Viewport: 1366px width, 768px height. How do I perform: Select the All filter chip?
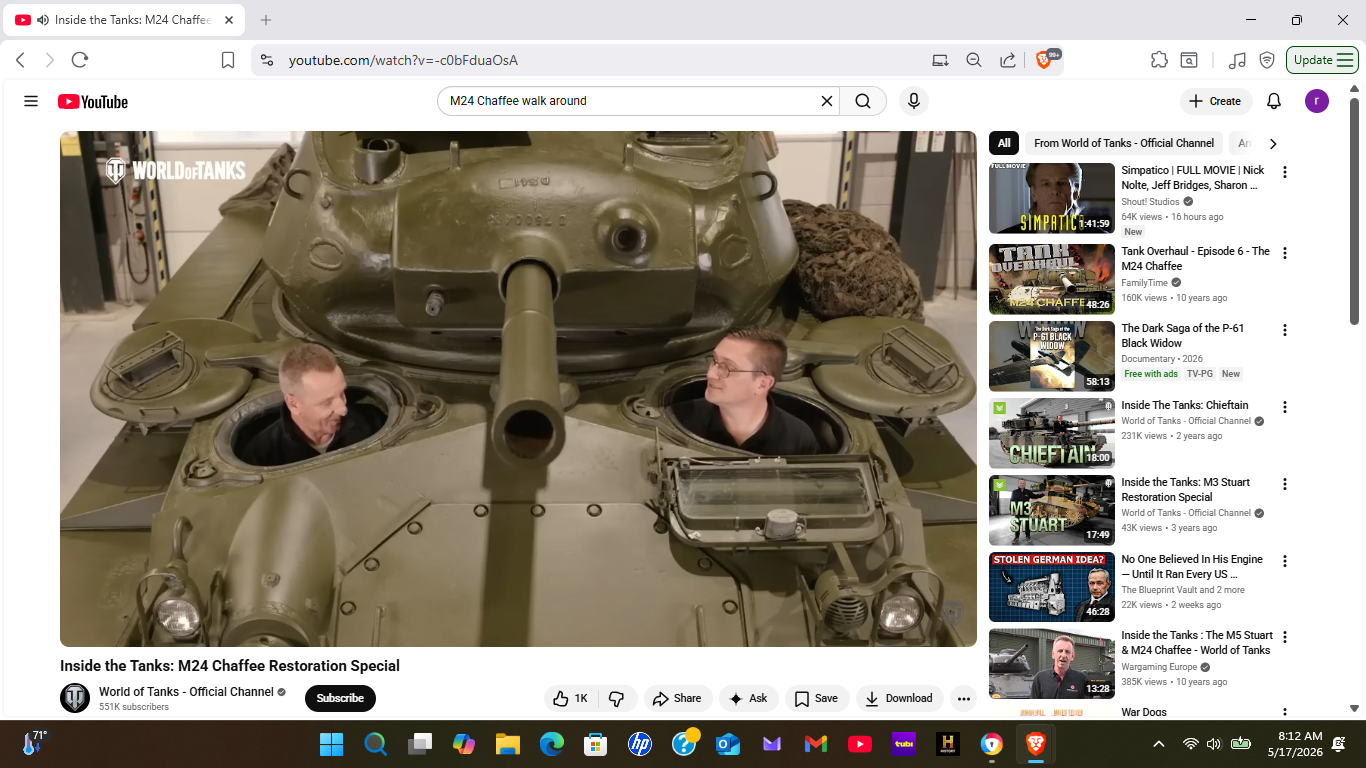[x=1004, y=143]
